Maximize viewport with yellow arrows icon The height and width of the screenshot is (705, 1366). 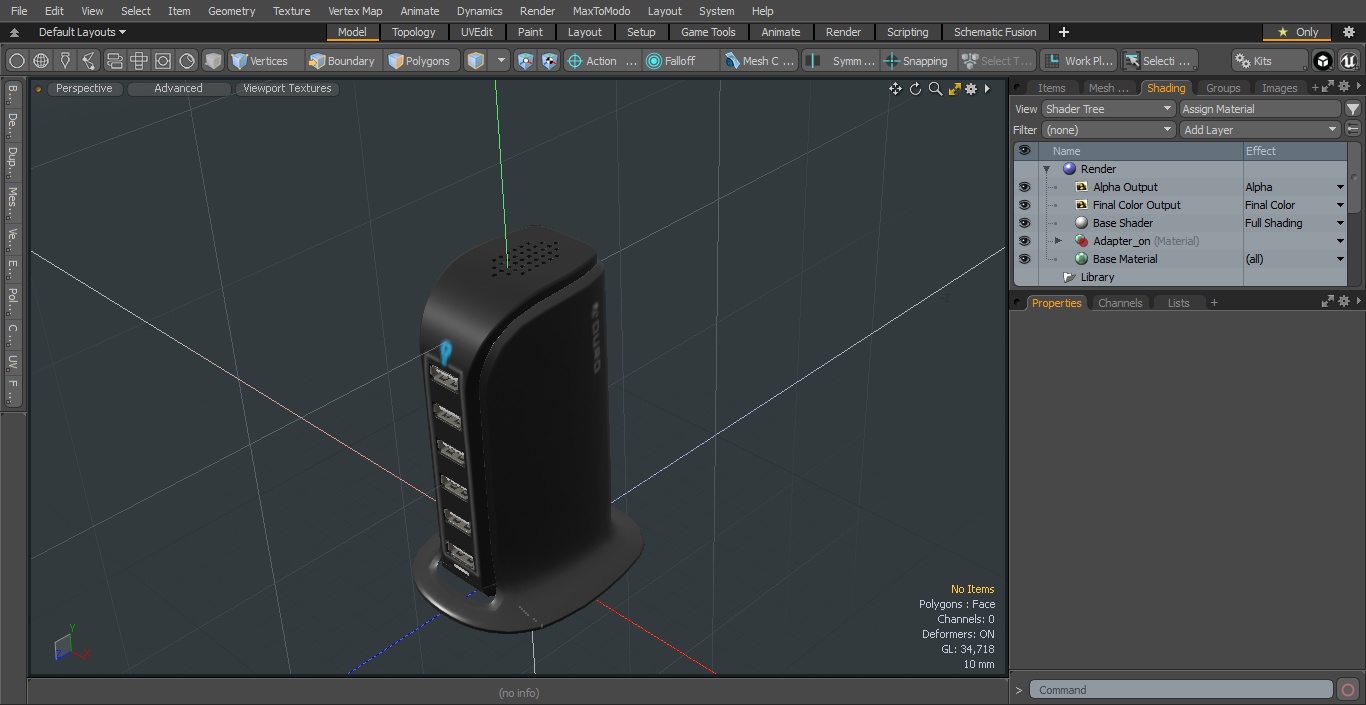[x=954, y=89]
